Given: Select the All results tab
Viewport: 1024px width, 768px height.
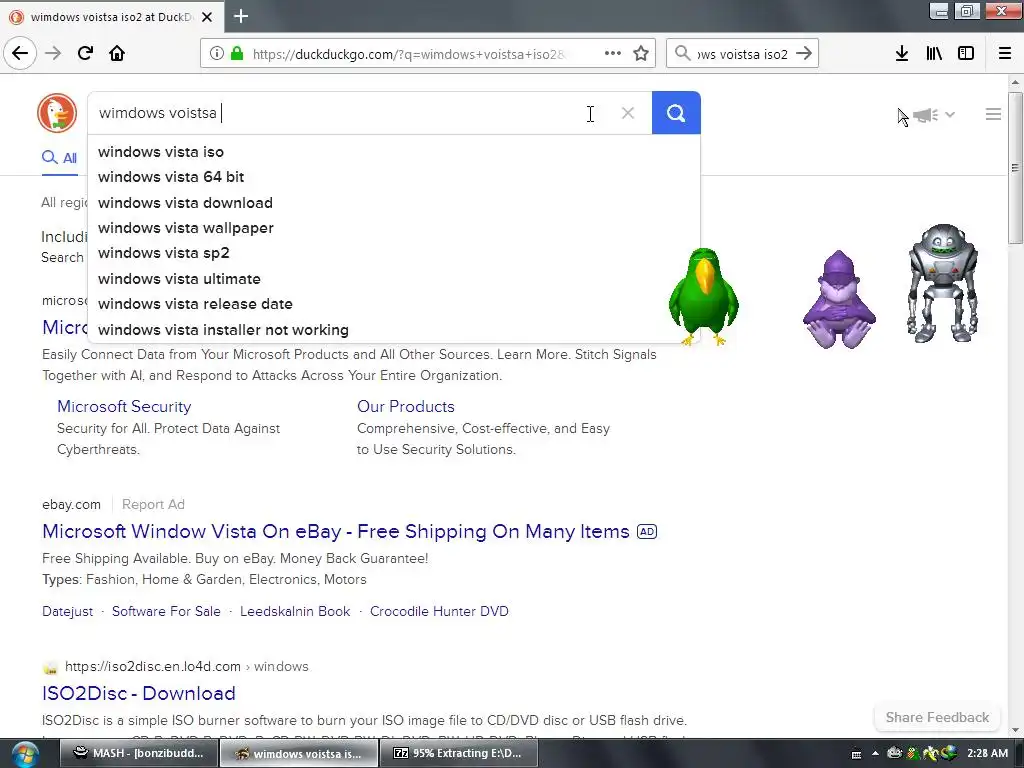Looking at the screenshot, I should tap(59, 158).
